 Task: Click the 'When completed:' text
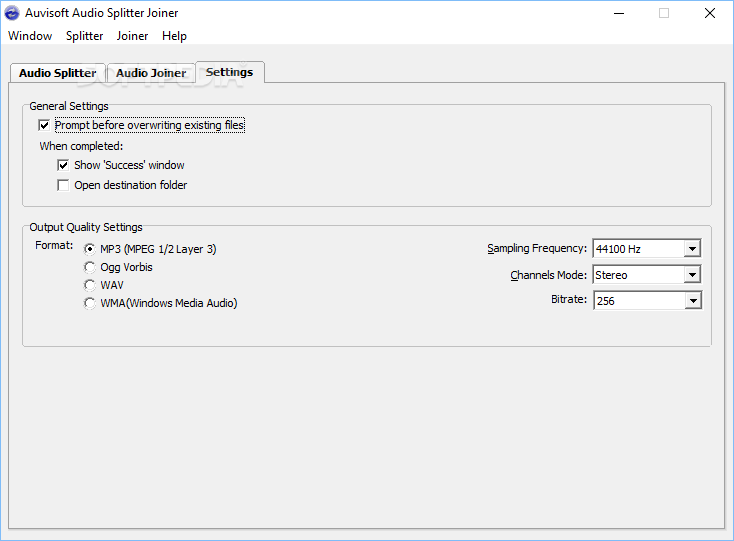click(x=81, y=146)
